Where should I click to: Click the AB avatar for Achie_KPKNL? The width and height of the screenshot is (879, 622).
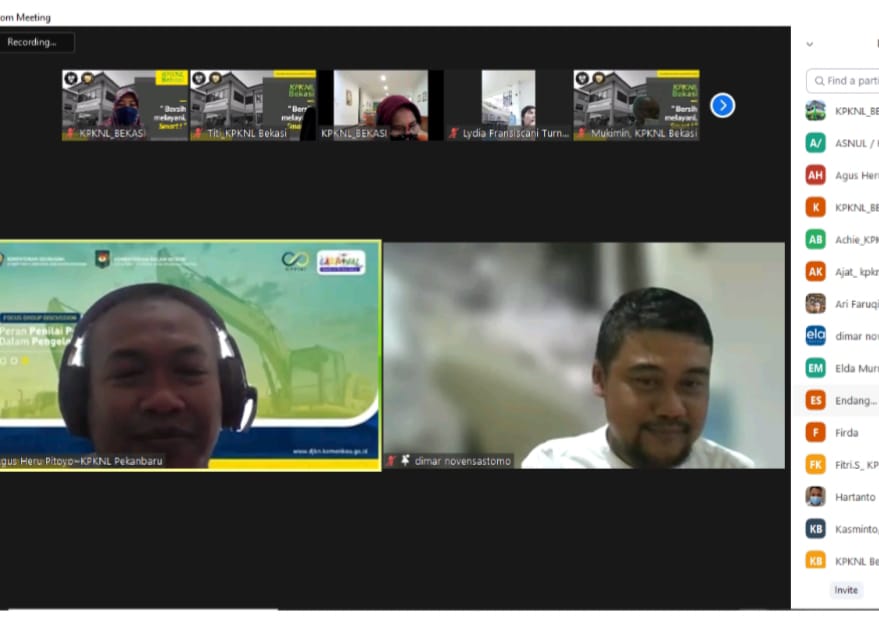(816, 239)
